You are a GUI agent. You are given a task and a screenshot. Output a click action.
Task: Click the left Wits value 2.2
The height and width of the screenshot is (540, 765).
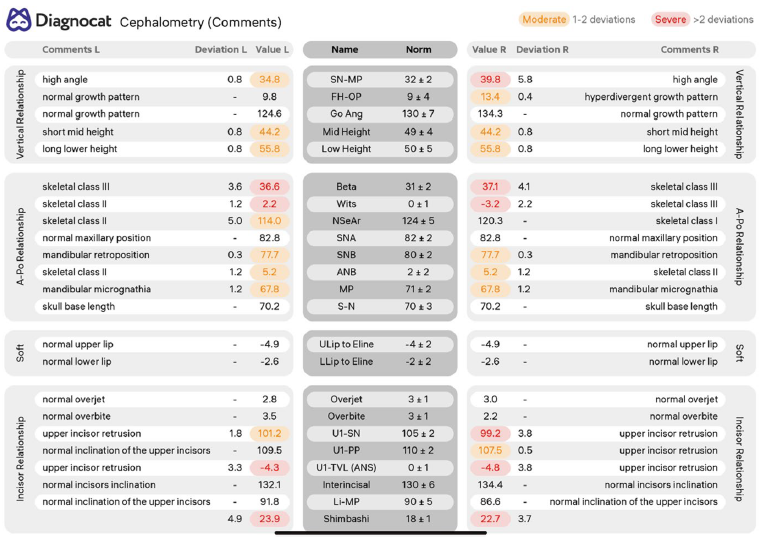(269, 204)
